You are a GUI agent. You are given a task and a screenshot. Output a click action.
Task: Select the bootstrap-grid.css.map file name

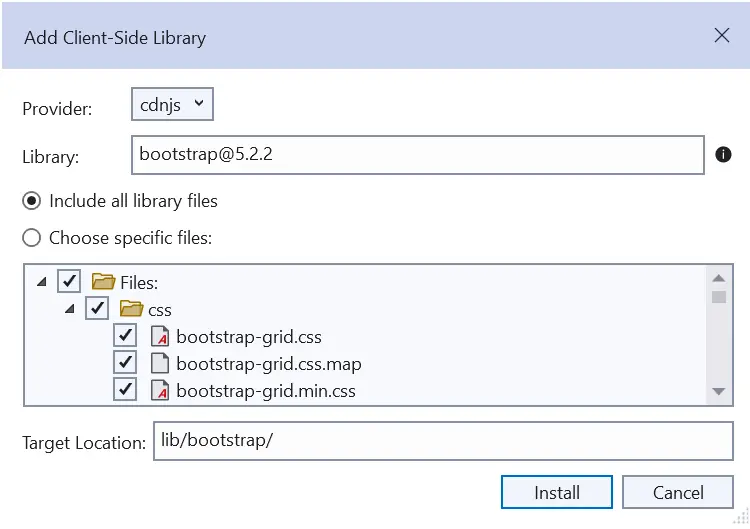[269, 364]
